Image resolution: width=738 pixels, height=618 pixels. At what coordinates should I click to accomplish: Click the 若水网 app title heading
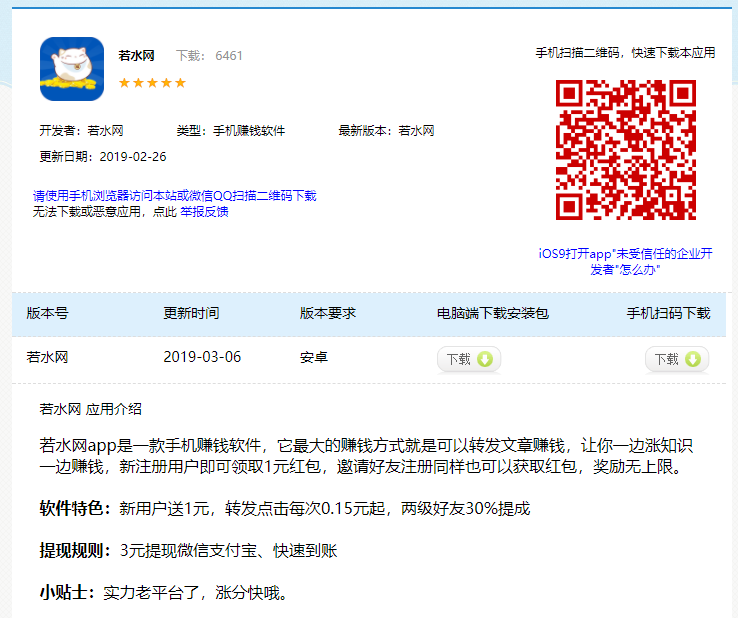point(136,56)
